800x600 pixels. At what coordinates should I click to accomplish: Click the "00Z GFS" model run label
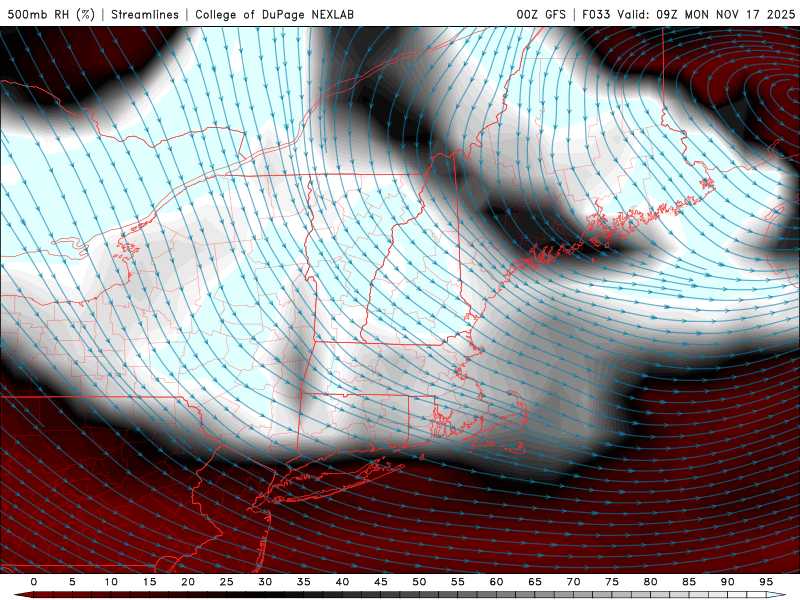(x=541, y=14)
